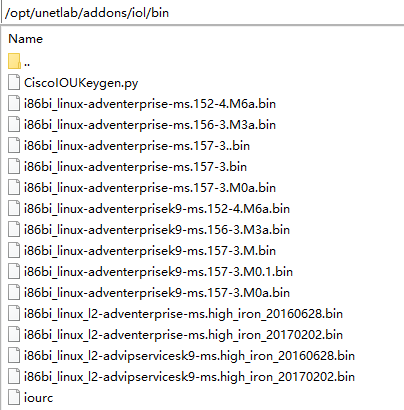The height and width of the screenshot is (410, 404).
Task: Select i86bi_linux-adventerprise-ms.152-4.M6a.bin file name
Action: click(x=150, y=104)
